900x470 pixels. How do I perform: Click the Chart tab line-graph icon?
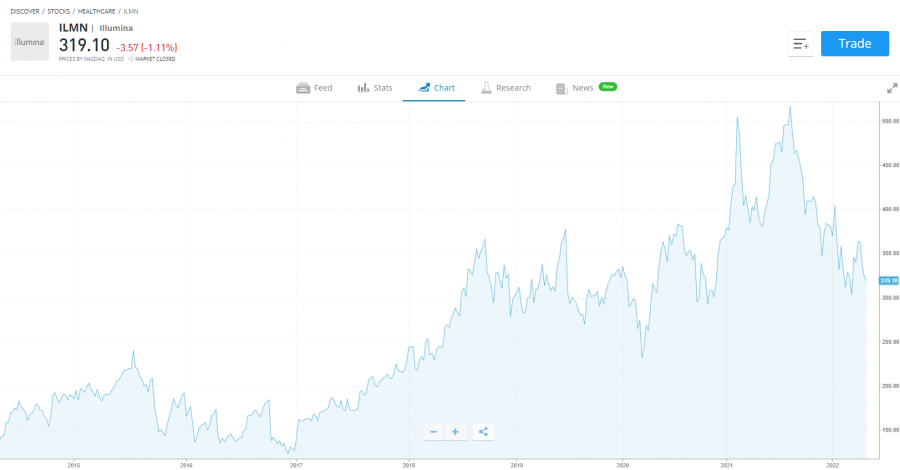[x=424, y=88]
